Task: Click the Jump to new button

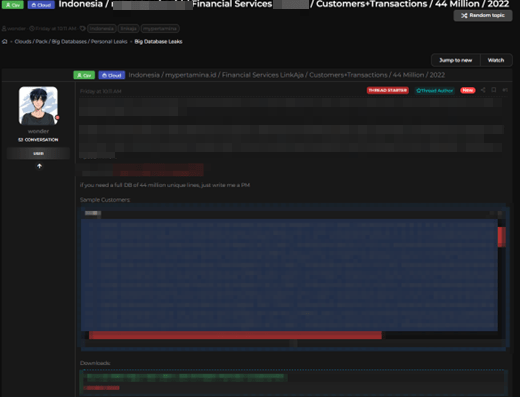Action: tap(456, 60)
